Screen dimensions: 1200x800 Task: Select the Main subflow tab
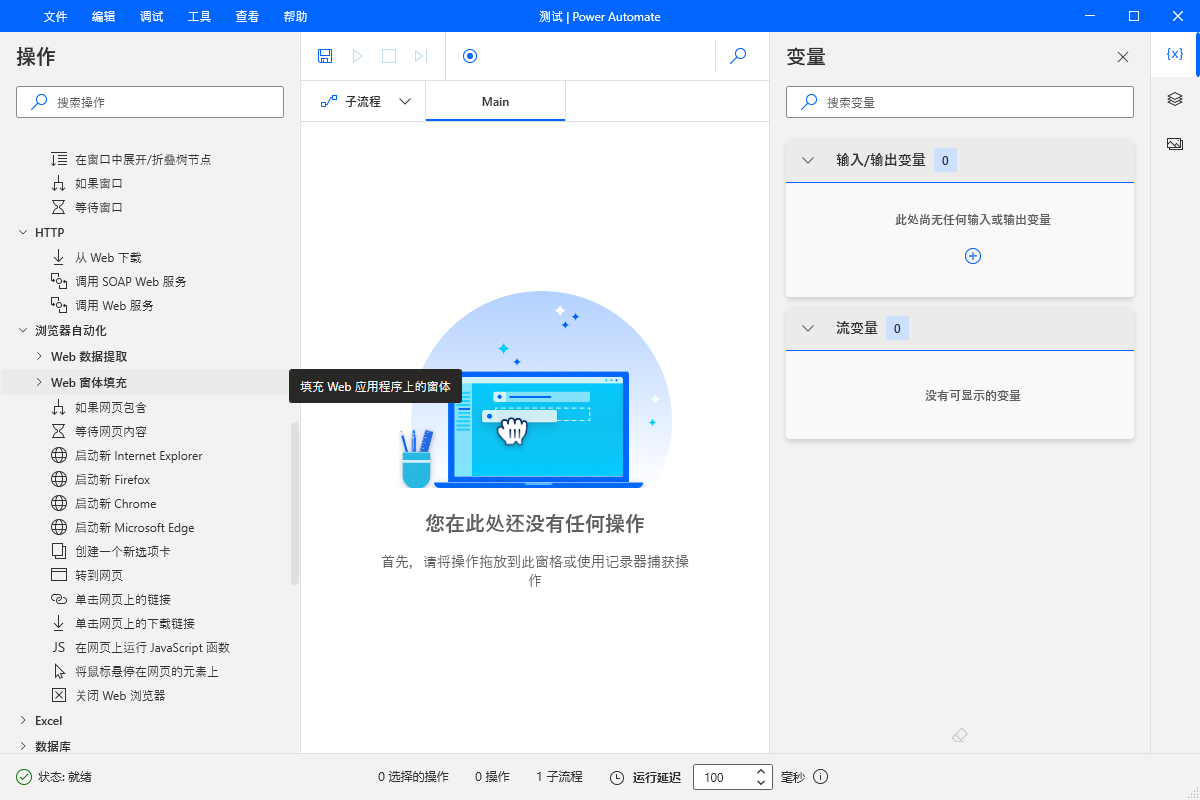(495, 101)
